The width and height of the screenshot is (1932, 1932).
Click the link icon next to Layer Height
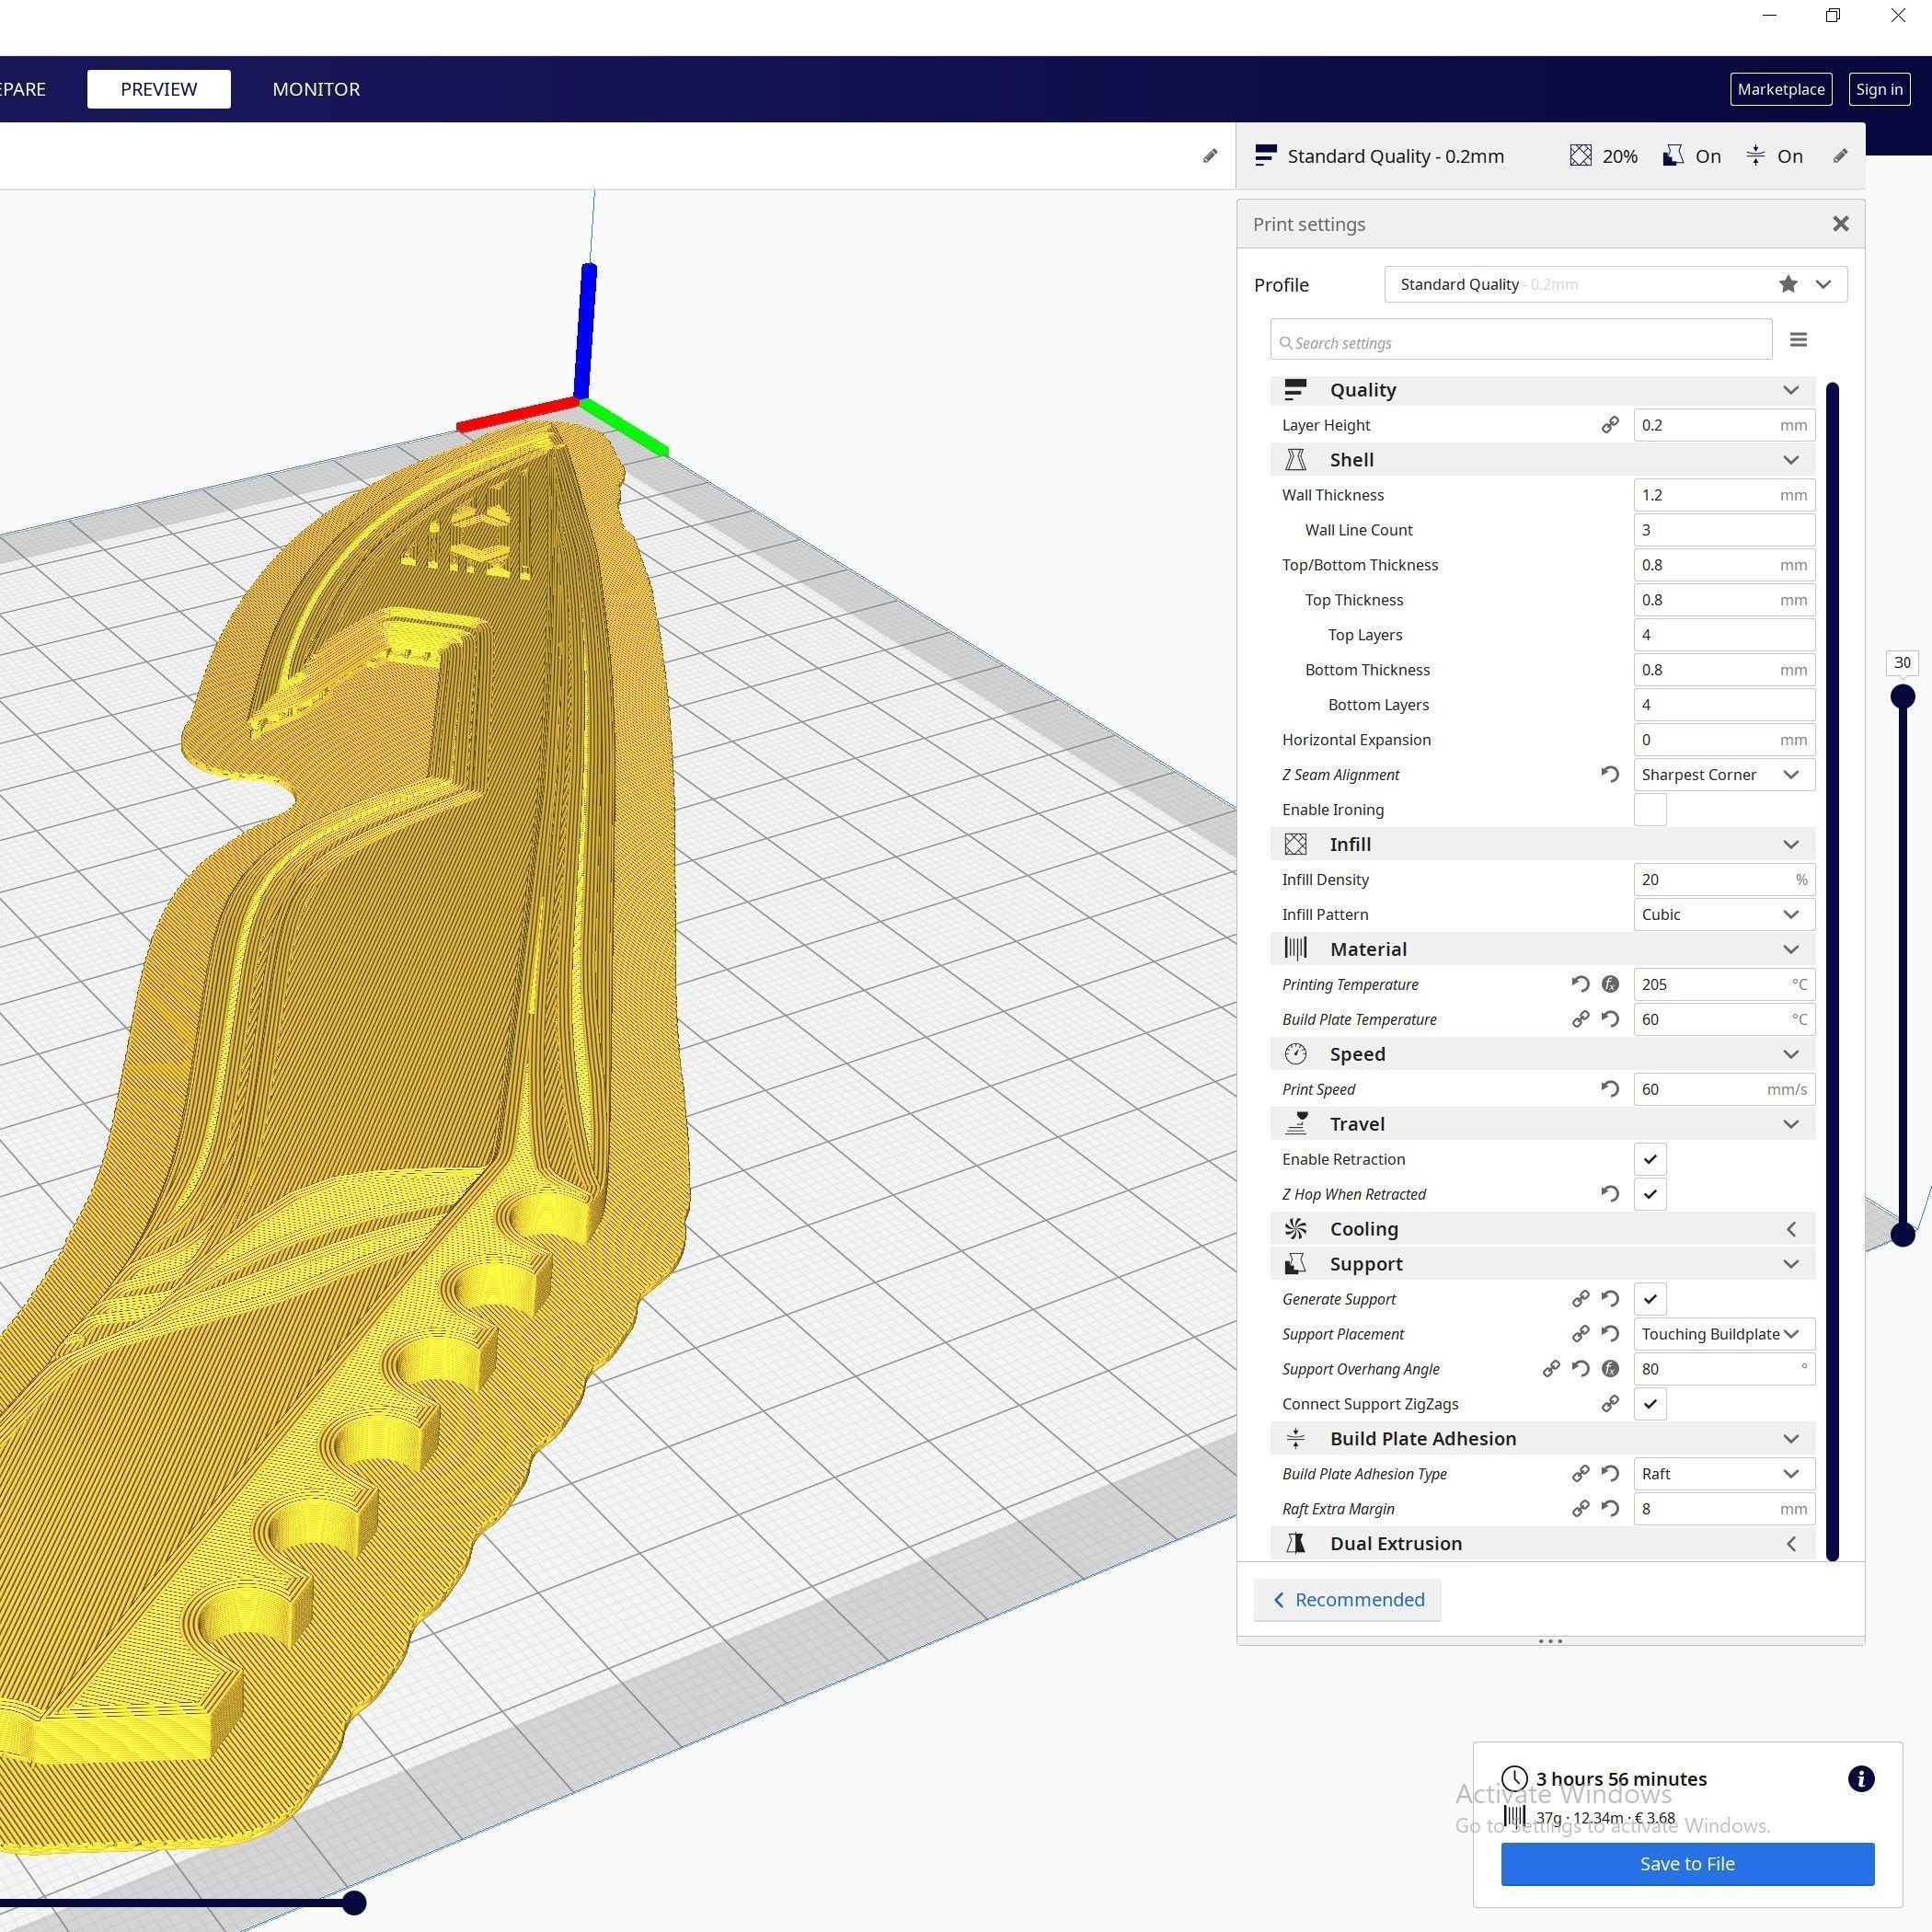(x=1609, y=425)
